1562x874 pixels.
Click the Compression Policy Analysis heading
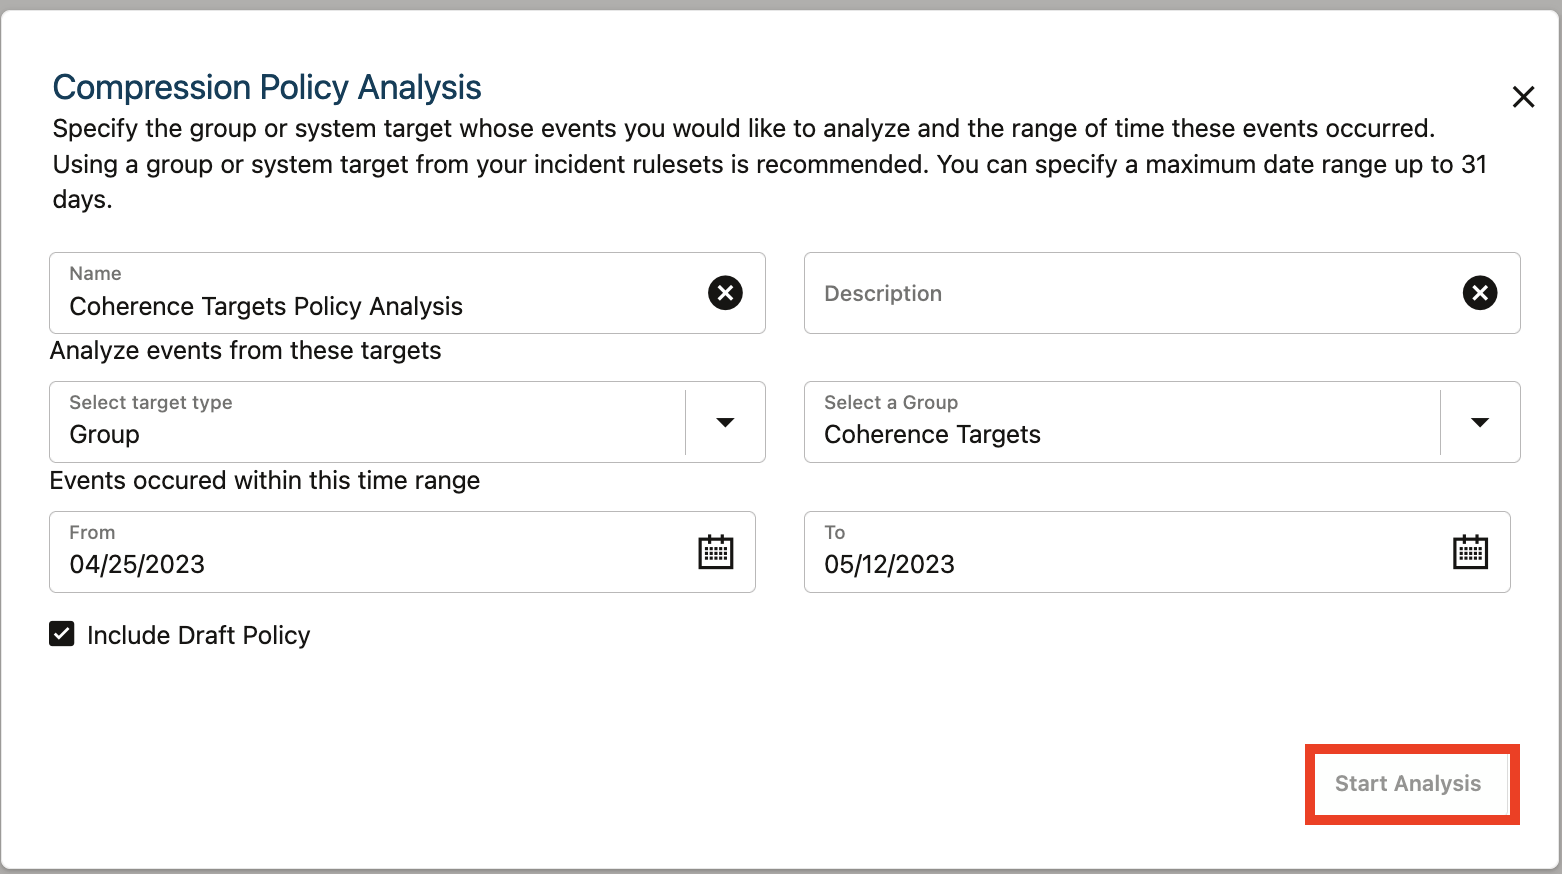[267, 88]
